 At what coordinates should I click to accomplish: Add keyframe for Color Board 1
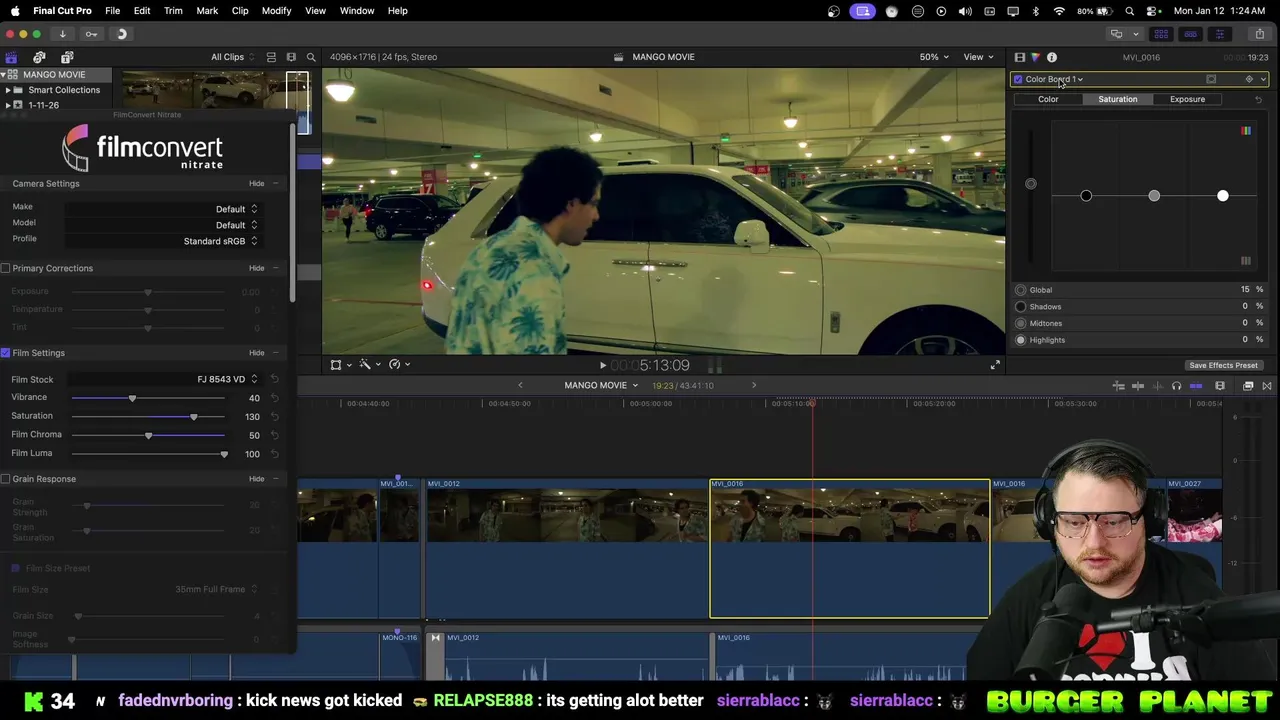pyautogui.click(x=1249, y=79)
